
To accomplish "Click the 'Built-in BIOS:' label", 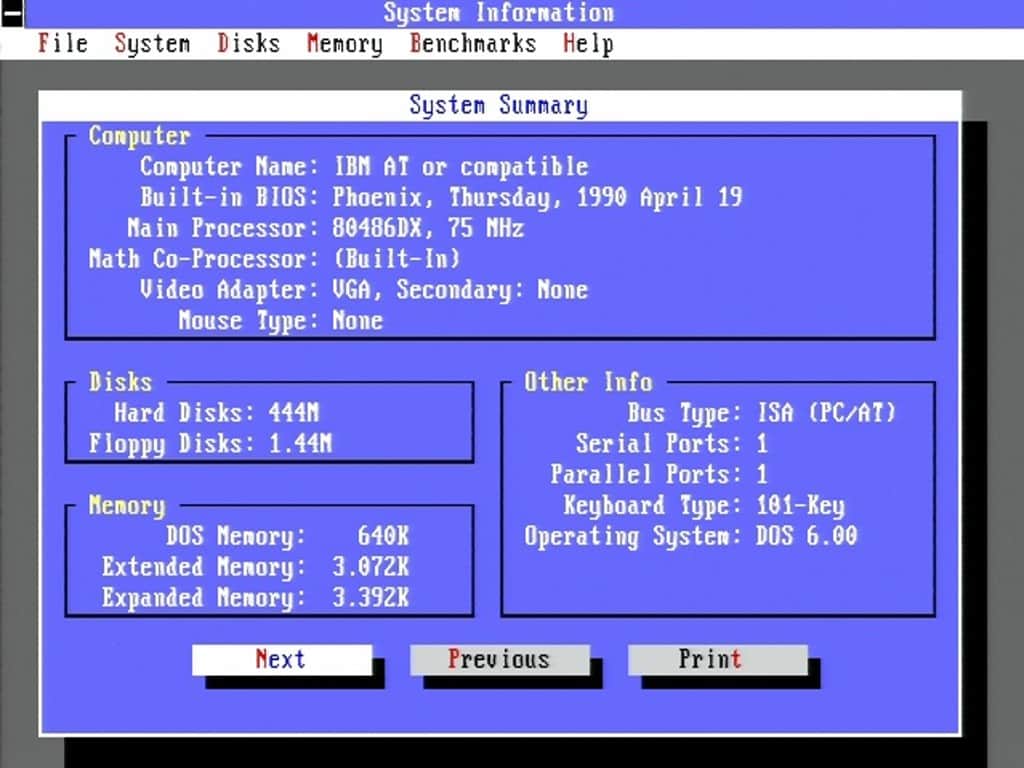I will (x=229, y=197).
